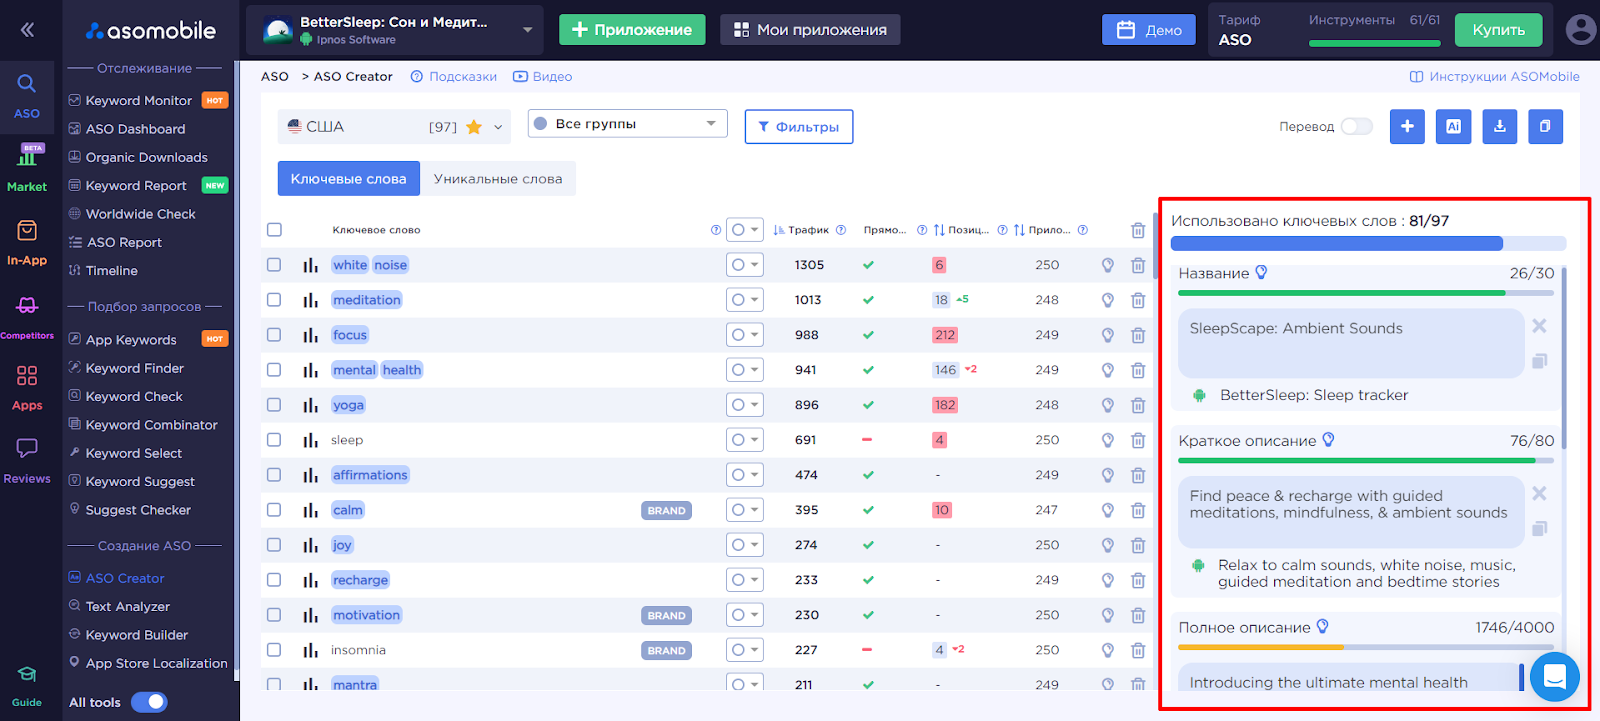
Task: Click the user profile avatar icon
Action: point(1580,29)
